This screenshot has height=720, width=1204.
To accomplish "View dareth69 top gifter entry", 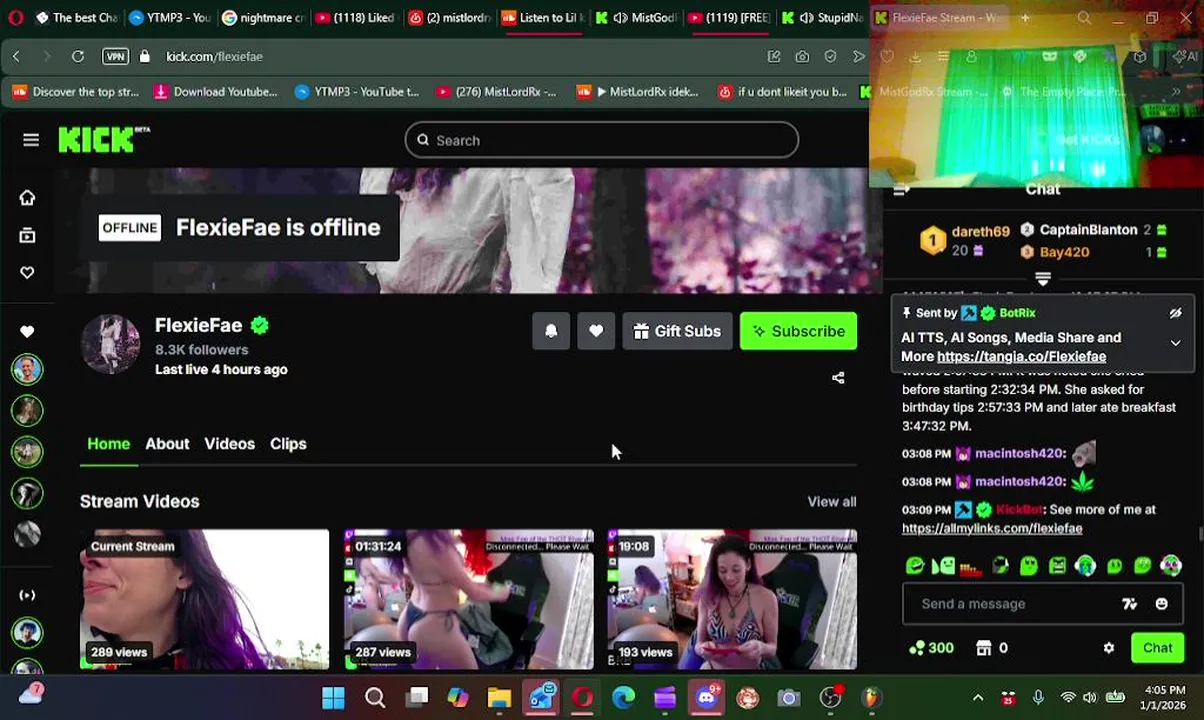I will tap(963, 241).
